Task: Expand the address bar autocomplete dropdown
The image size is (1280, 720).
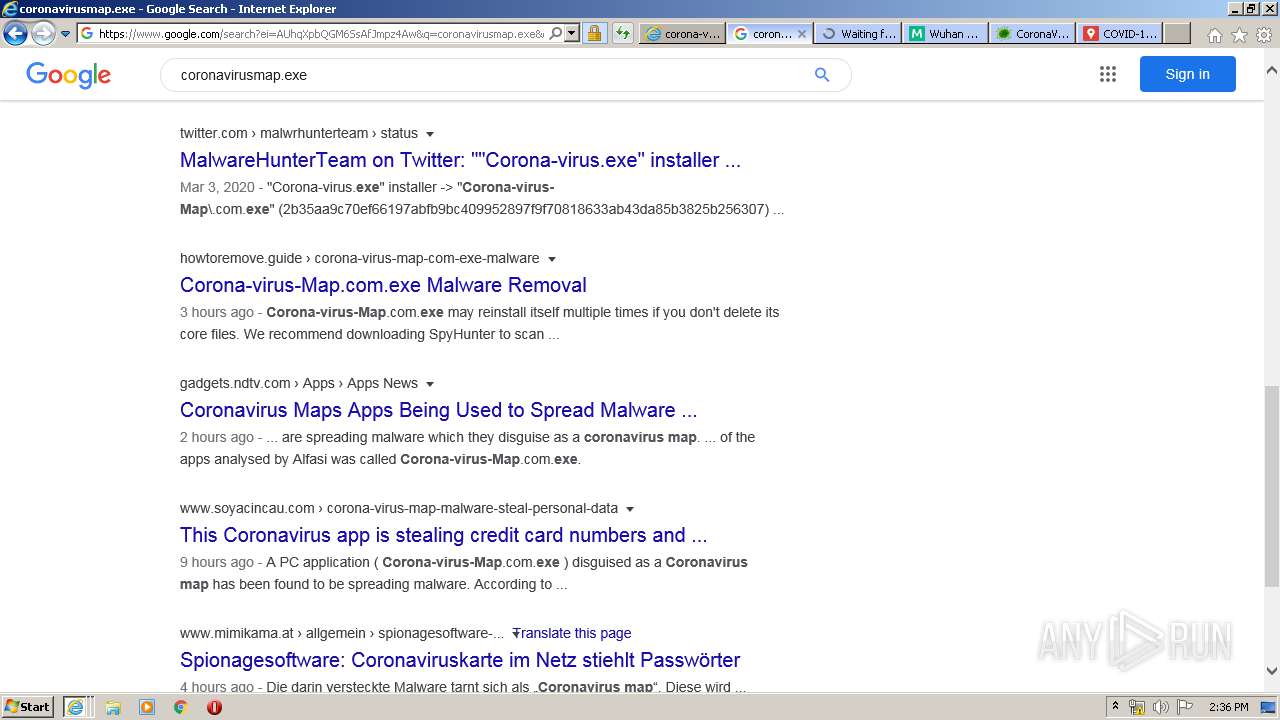Action: pyautogui.click(x=572, y=33)
